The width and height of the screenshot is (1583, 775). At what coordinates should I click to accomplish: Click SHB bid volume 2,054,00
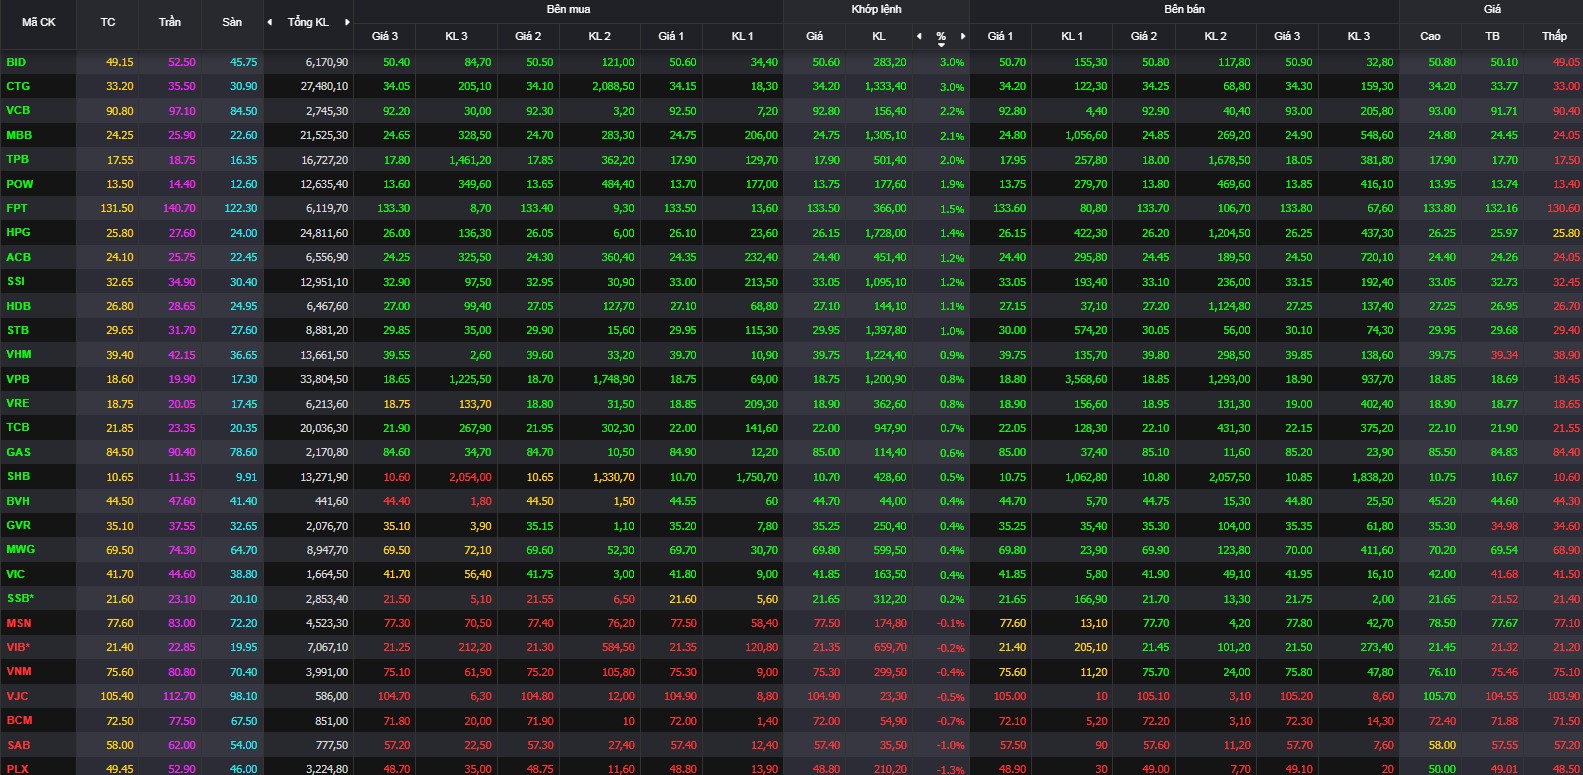pyautogui.click(x=470, y=477)
